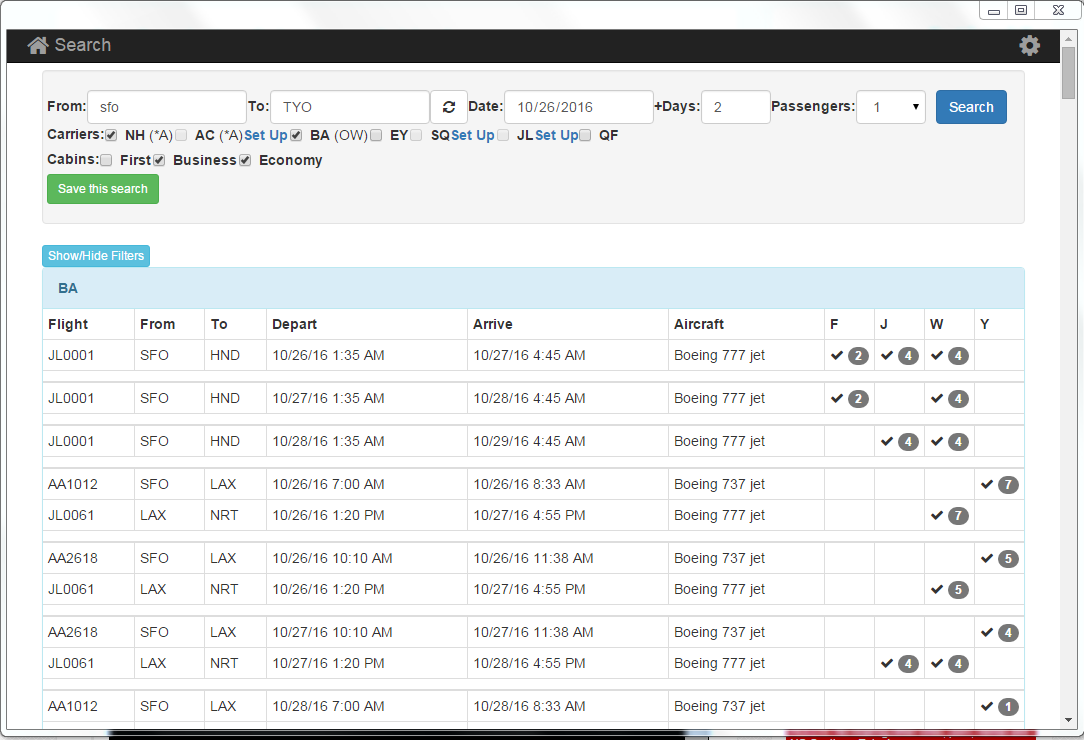Enable the First cabin checkbox

coord(106,160)
